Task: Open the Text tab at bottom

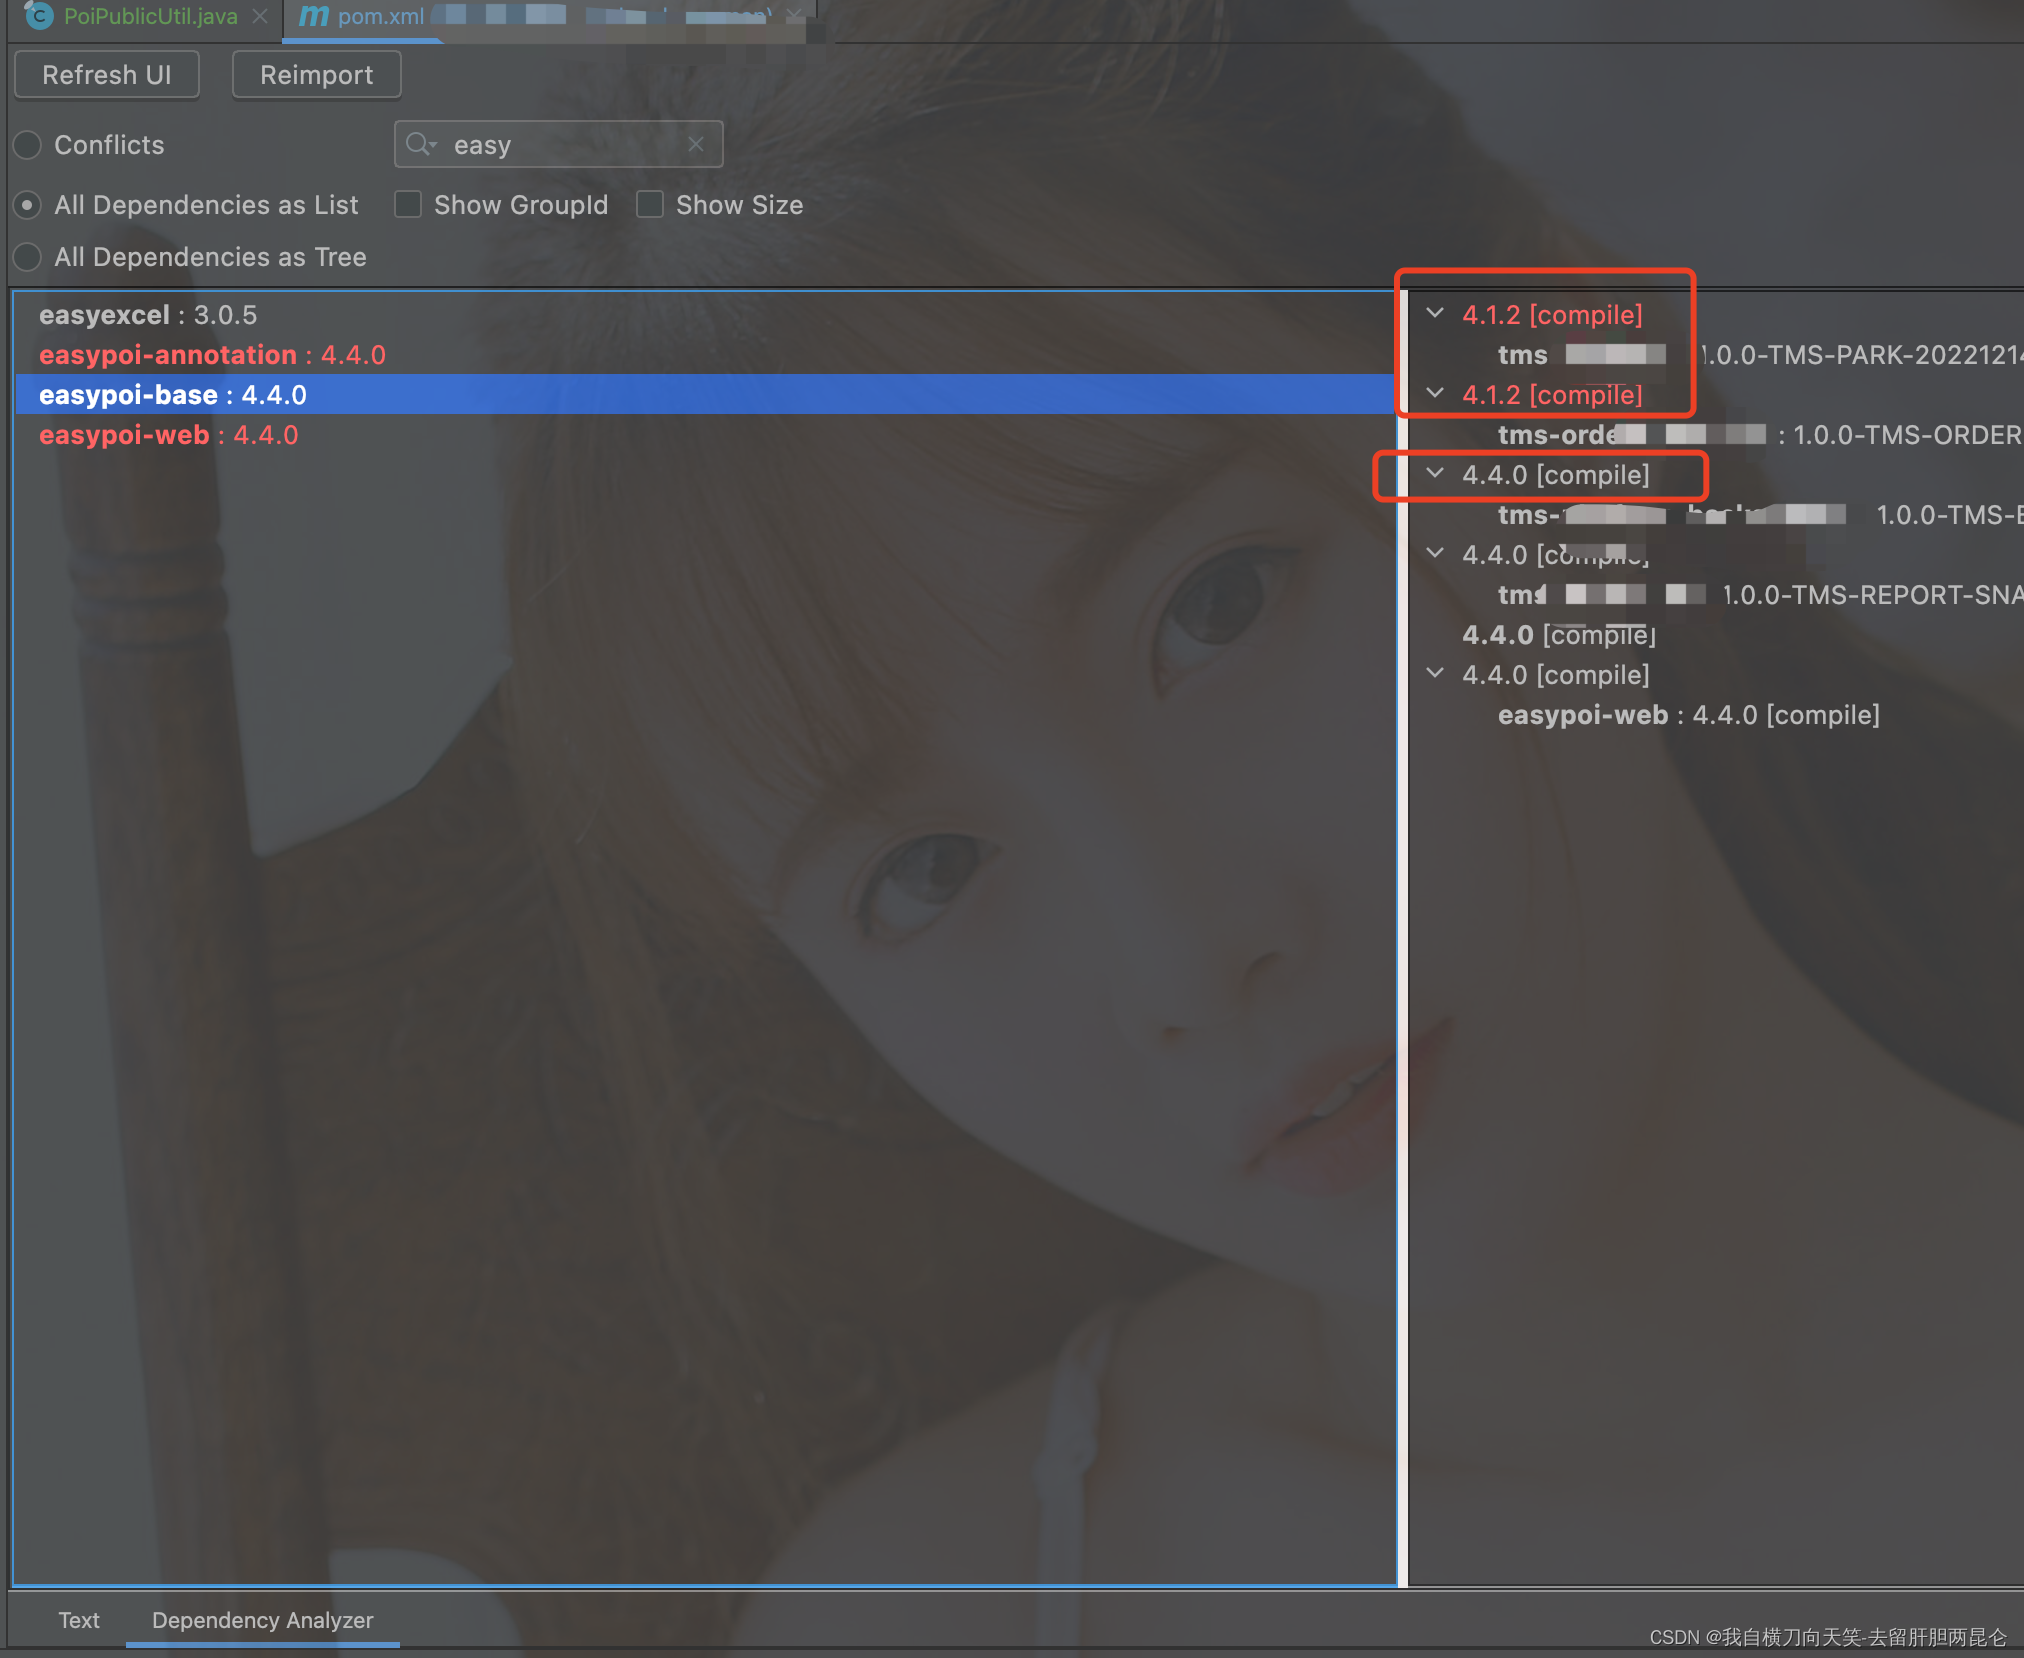Action: 78,1620
